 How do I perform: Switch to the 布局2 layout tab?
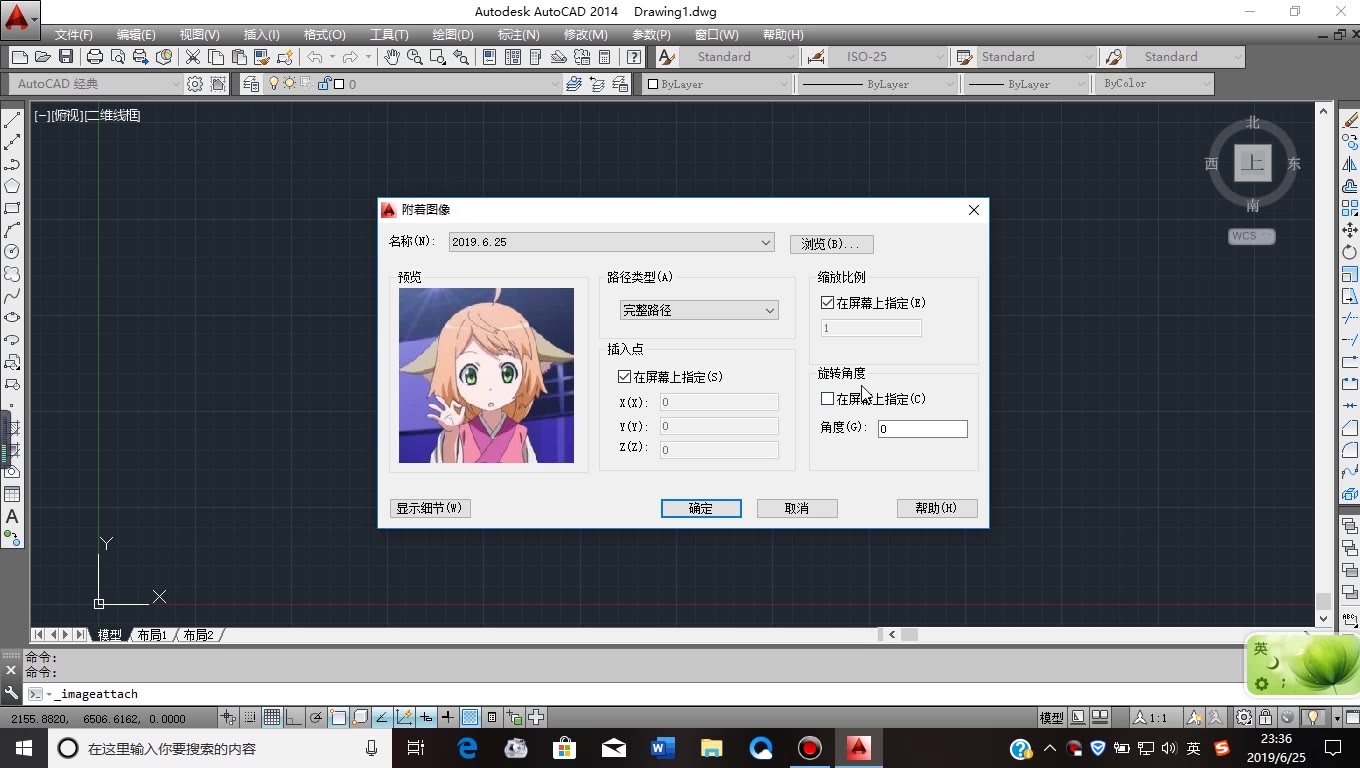click(x=198, y=635)
